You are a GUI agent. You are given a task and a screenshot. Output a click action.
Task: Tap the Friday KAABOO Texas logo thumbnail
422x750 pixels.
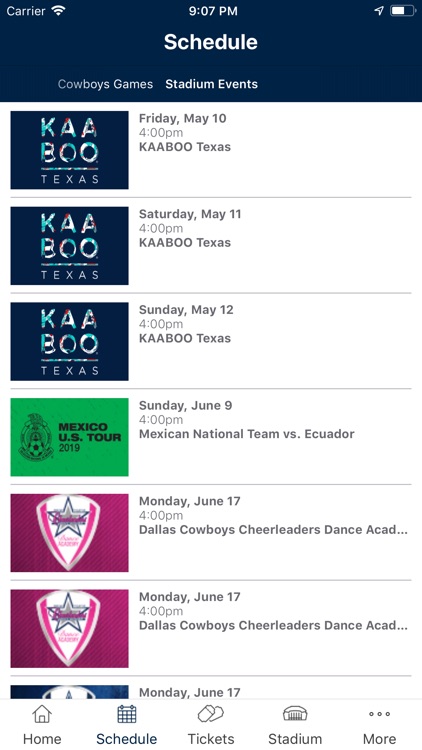[69, 150]
